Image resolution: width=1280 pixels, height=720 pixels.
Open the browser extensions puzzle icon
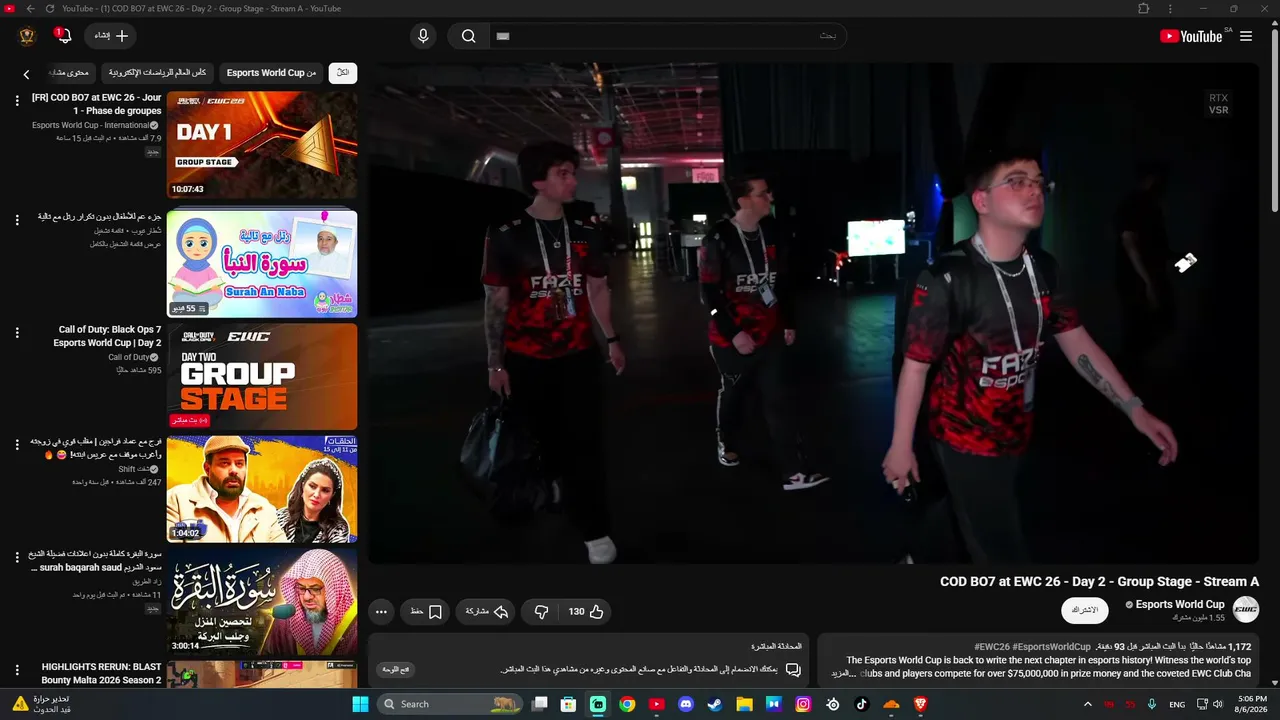(1143, 9)
